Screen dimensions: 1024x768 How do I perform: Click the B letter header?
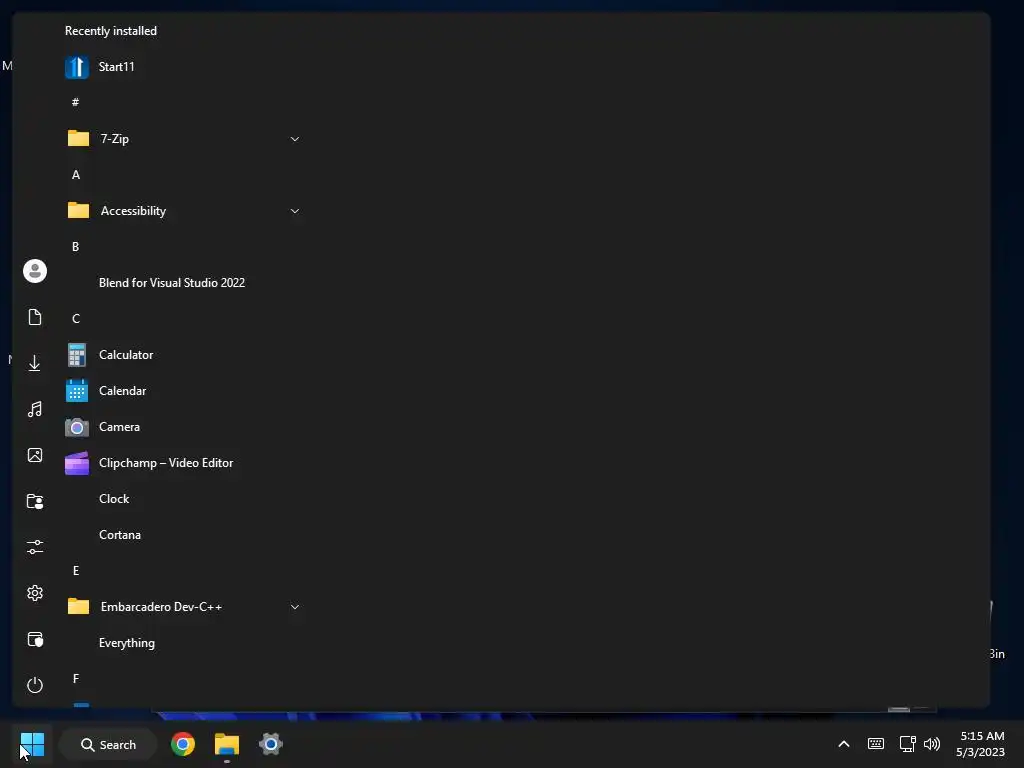(x=76, y=246)
